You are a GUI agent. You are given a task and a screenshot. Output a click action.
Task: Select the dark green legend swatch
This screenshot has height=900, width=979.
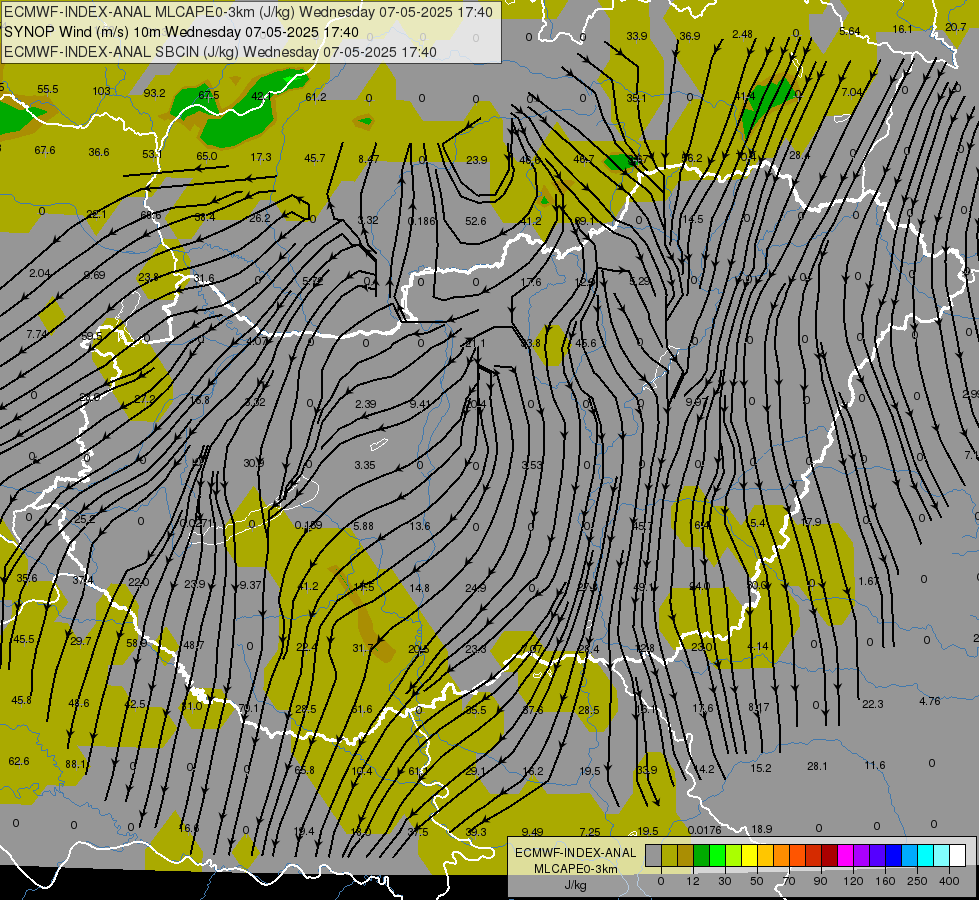702,855
